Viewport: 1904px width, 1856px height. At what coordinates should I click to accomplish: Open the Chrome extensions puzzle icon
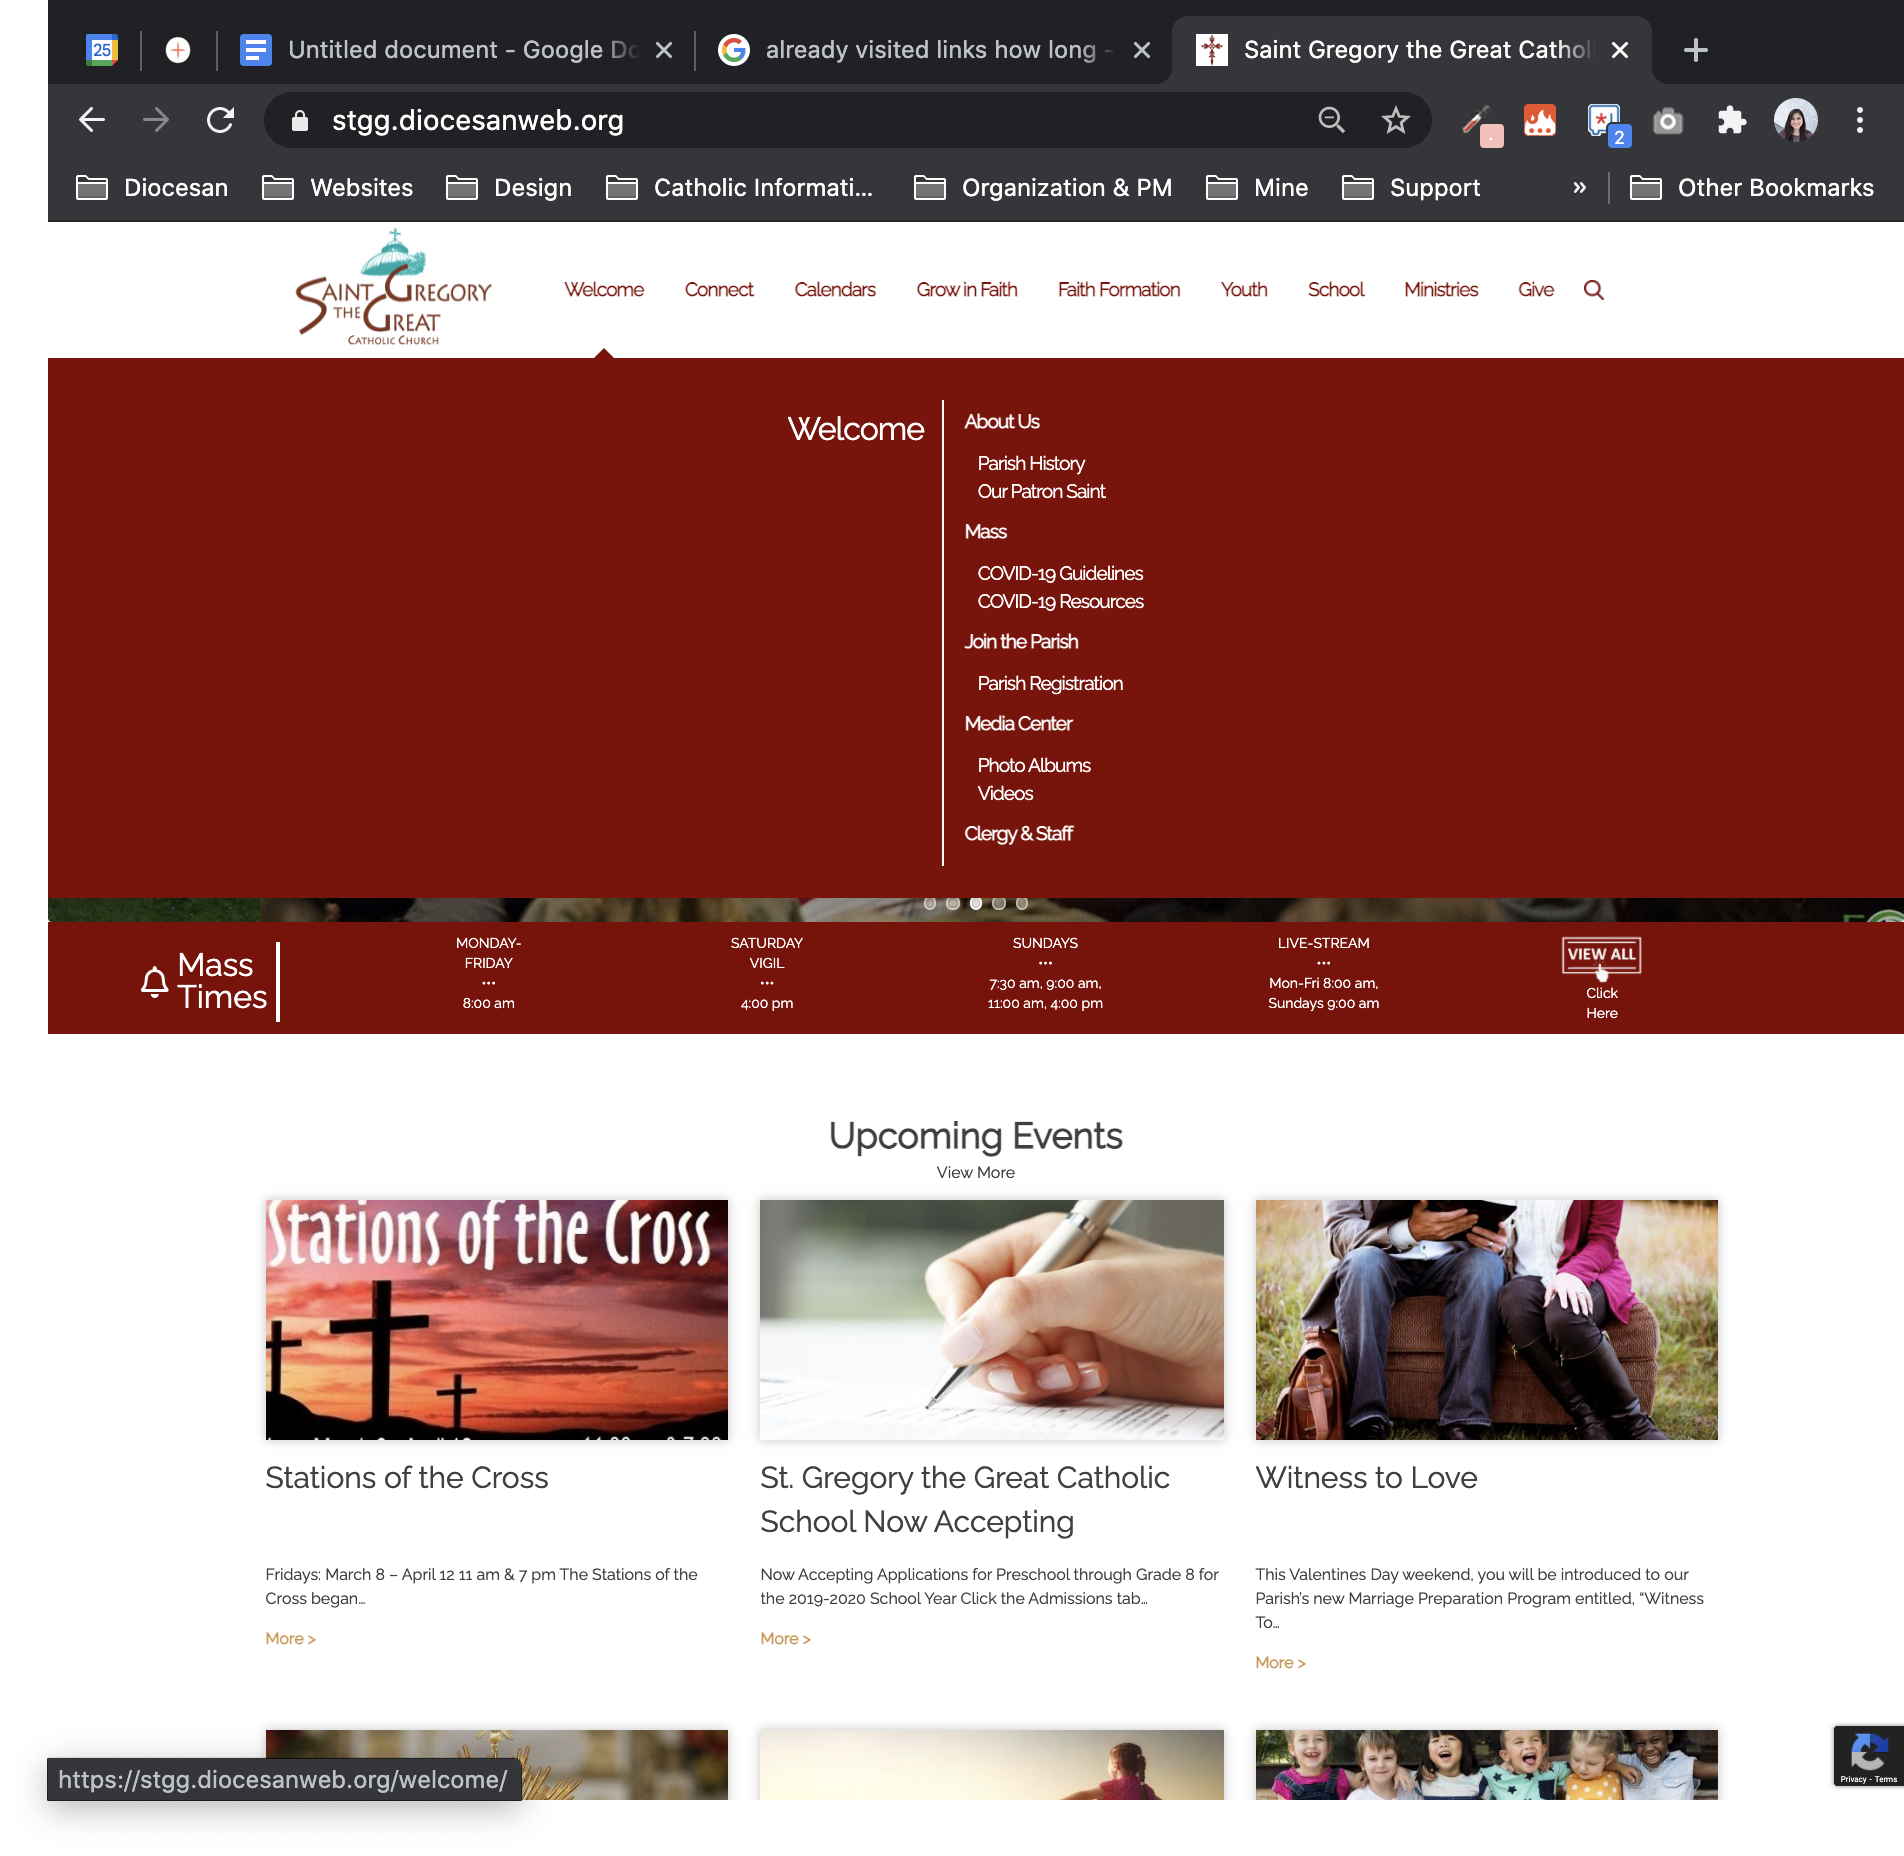(1731, 121)
